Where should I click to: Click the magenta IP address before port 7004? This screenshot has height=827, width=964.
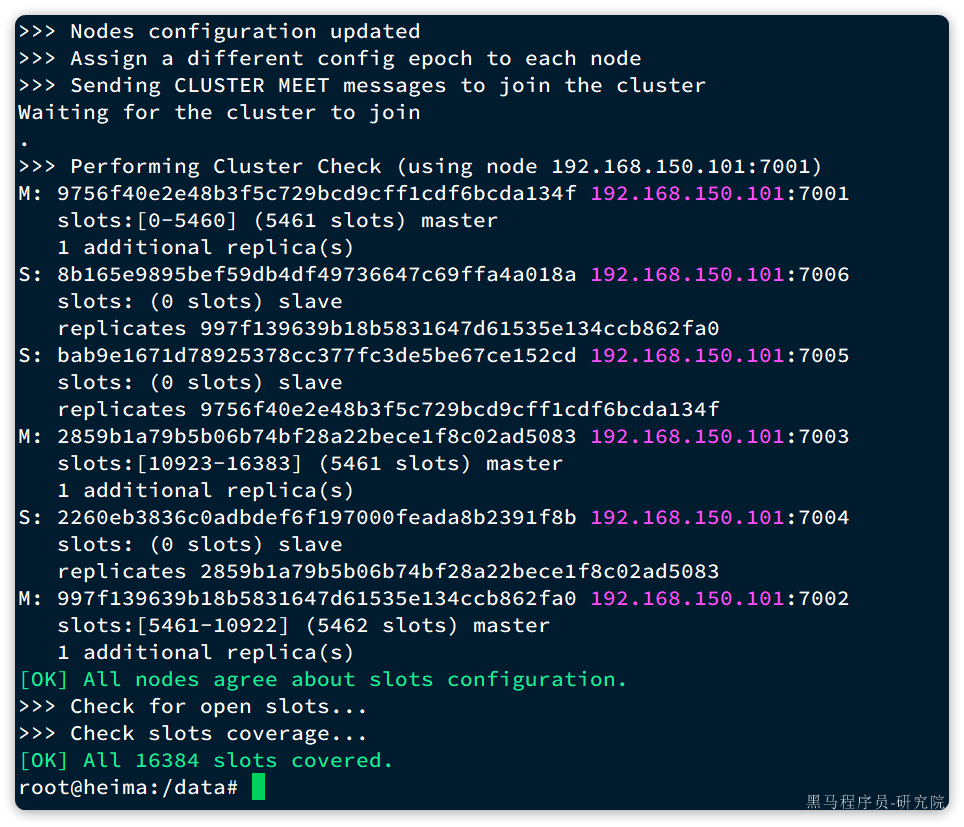pyautogui.click(x=687, y=517)
